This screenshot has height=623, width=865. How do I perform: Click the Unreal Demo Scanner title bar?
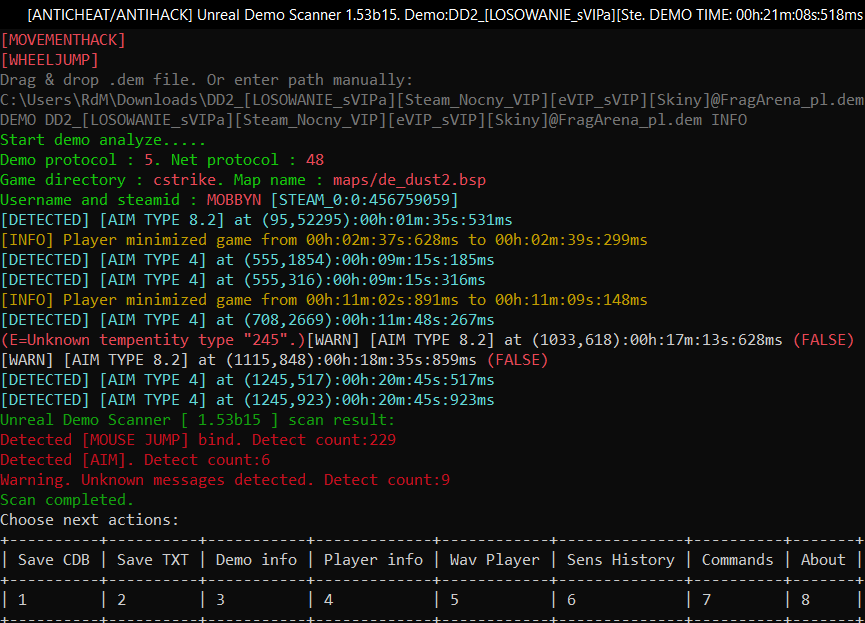click(432, 15)
